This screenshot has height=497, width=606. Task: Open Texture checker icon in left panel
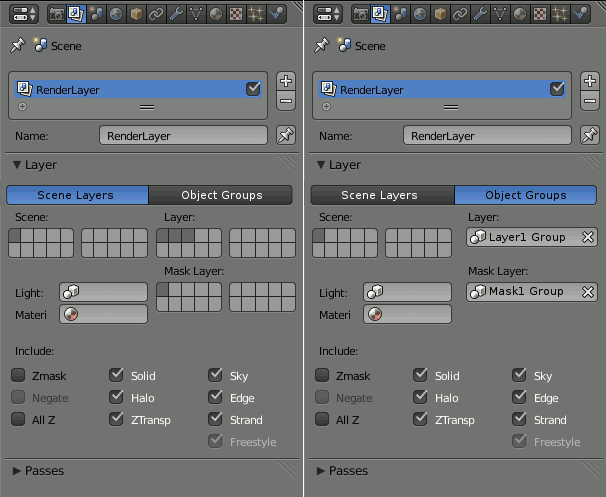point(236,14)
